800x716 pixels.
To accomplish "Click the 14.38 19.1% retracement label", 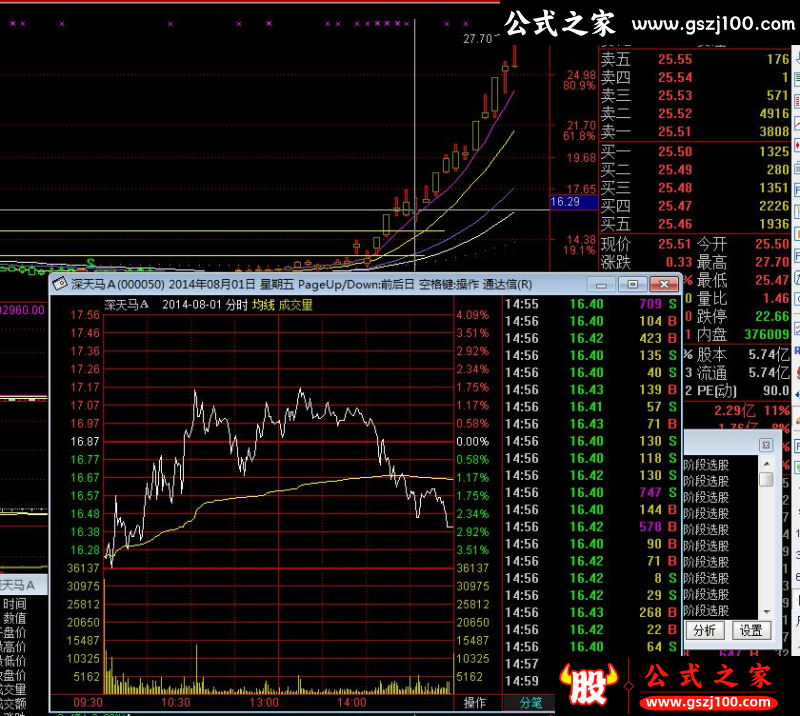I will (x=580, y=245).
